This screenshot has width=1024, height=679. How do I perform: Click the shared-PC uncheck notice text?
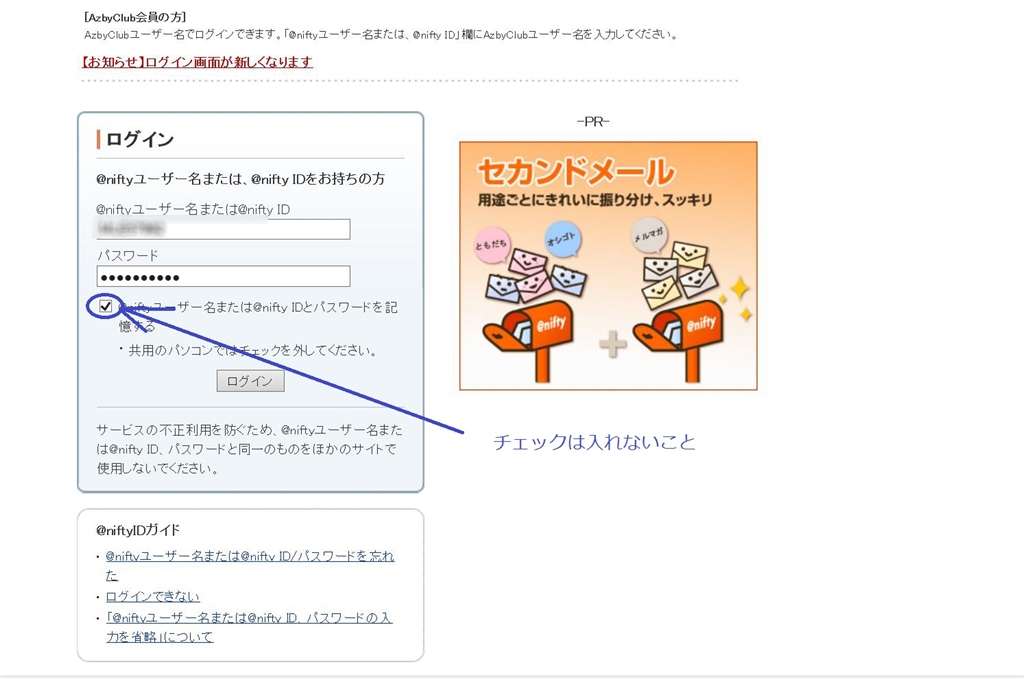coord(253,351)
